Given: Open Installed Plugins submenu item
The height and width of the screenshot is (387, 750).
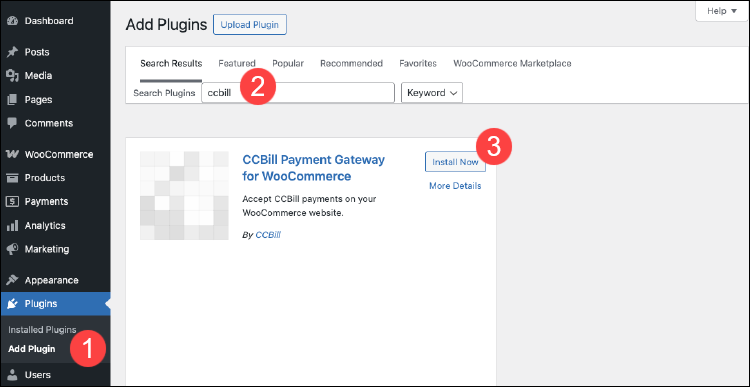Looking at the screenshot, I should [x=42, y=330].
